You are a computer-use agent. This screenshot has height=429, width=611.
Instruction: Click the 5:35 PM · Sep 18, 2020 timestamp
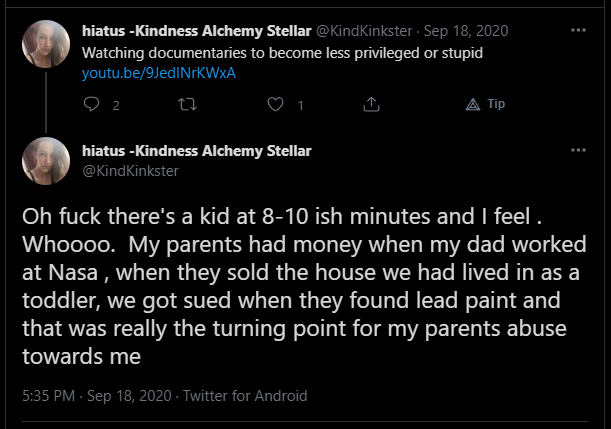point(97,396)
